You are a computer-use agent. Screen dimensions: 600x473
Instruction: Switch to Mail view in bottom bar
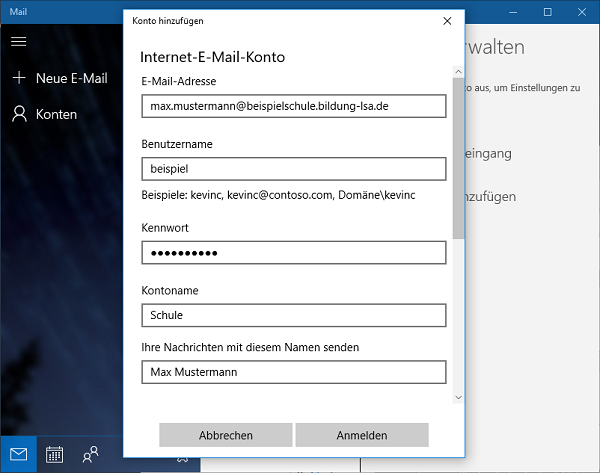click(x=18, y=454)
